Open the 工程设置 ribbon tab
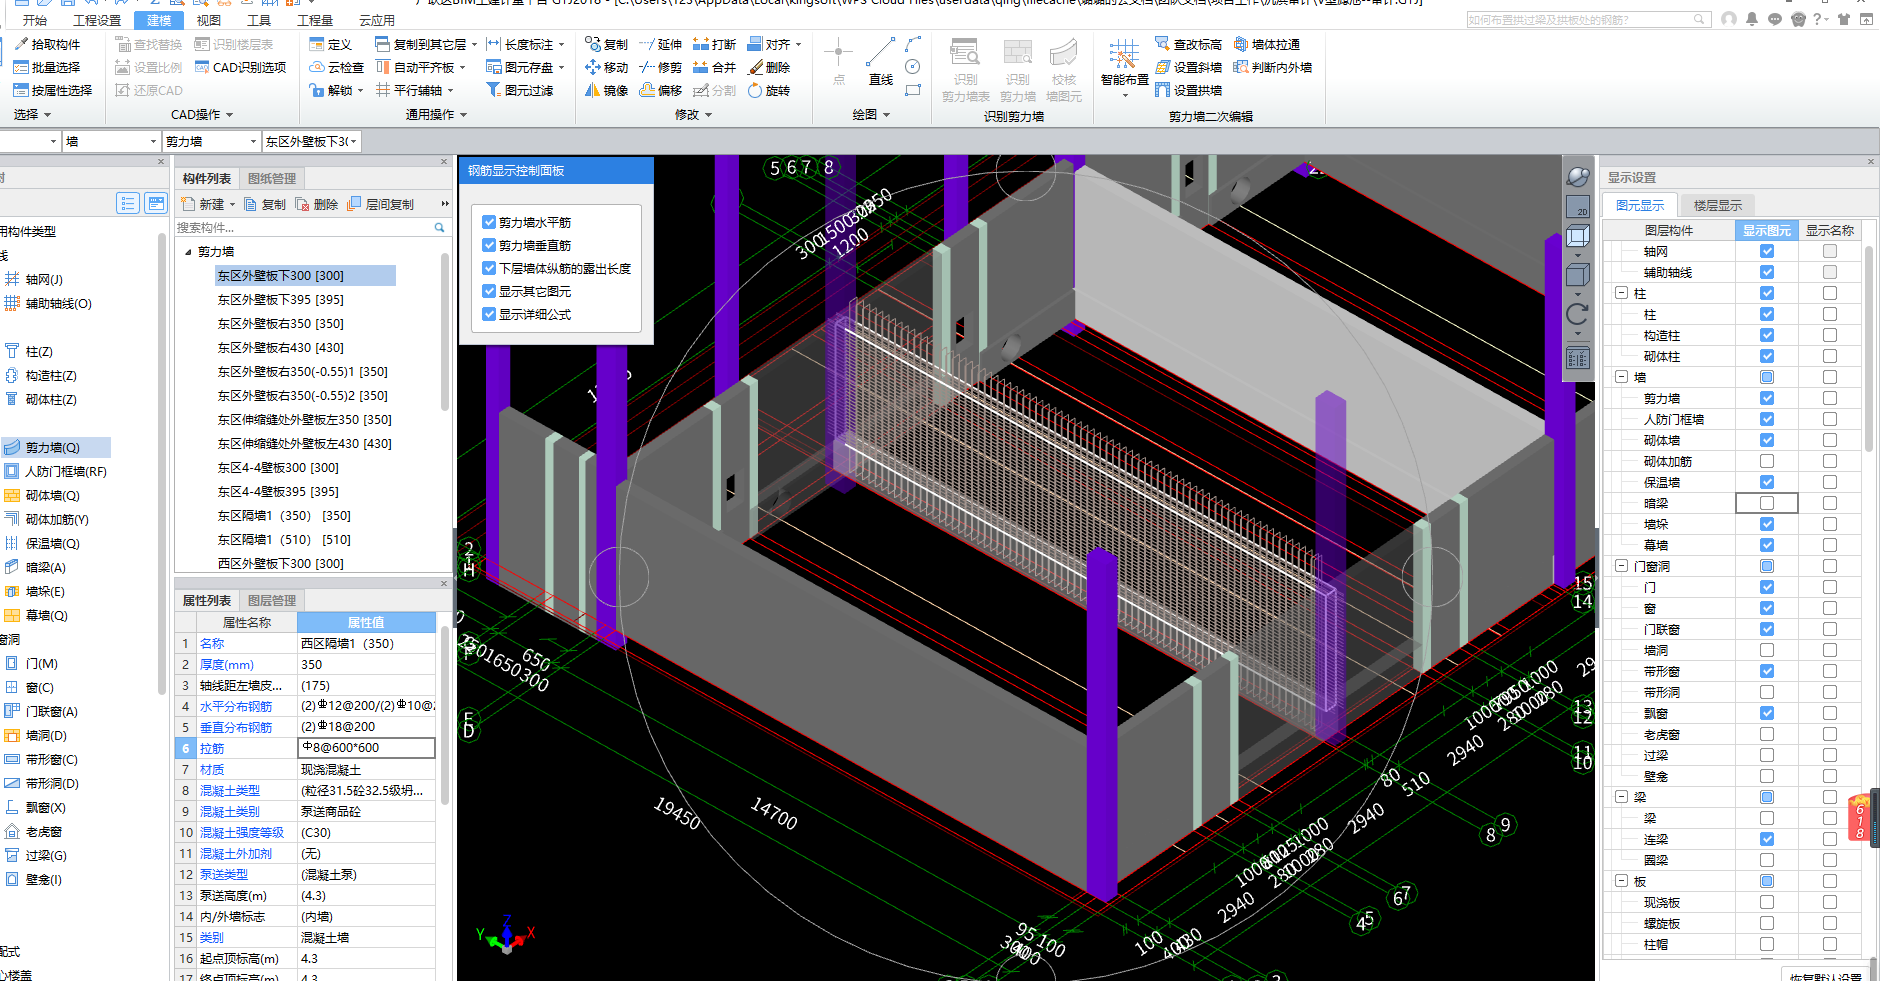 pos(97,20)
